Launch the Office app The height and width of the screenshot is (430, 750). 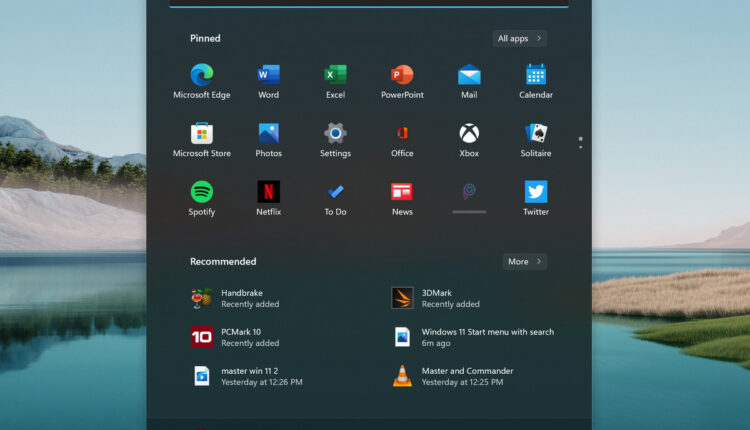click(x=402, y=133)
